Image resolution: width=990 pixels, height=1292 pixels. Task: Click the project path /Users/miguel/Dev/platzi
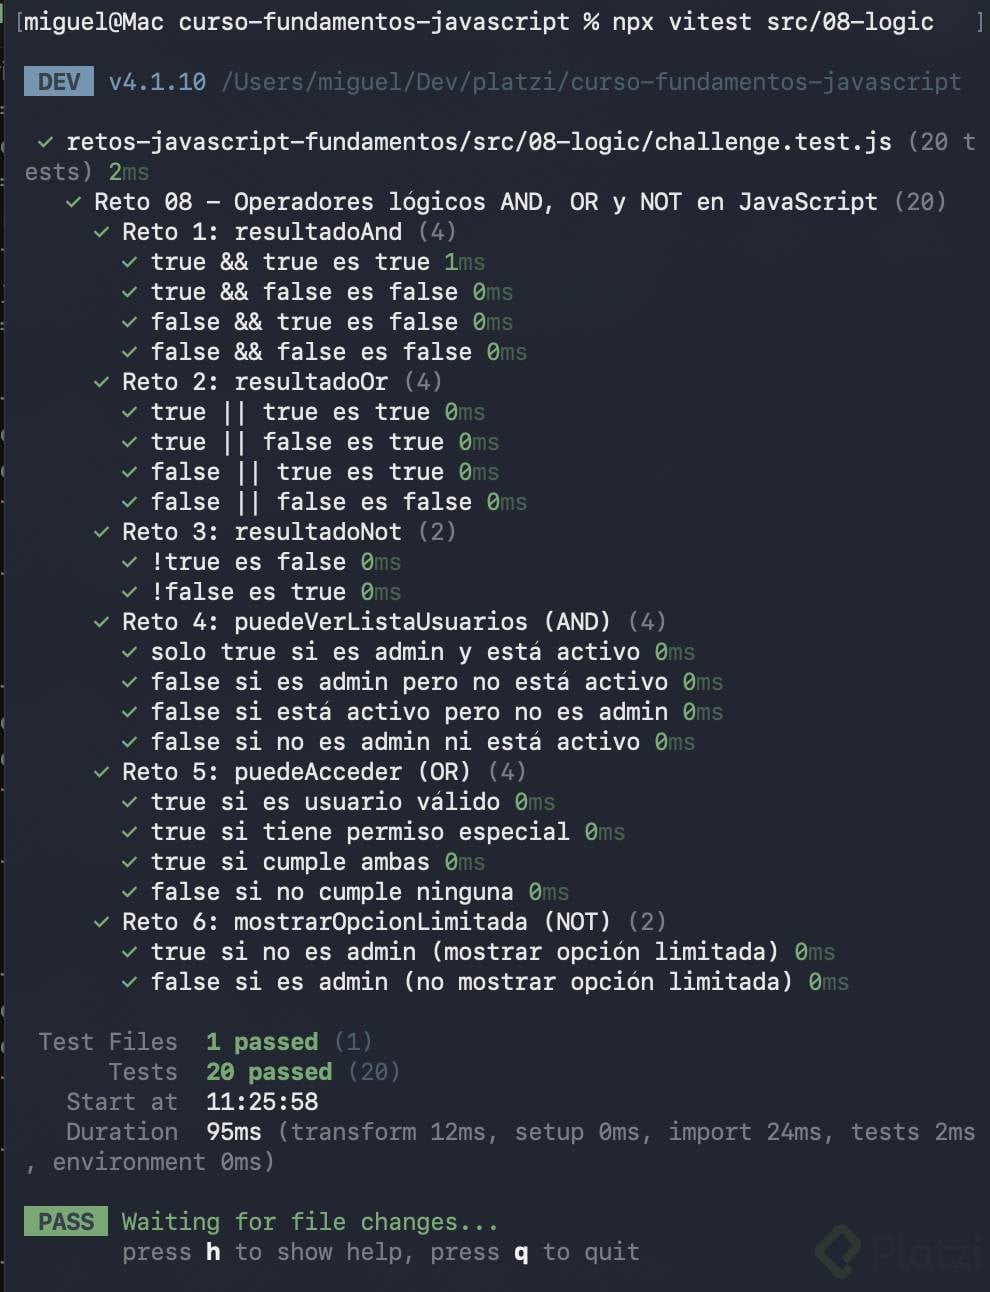coord(591,82)
